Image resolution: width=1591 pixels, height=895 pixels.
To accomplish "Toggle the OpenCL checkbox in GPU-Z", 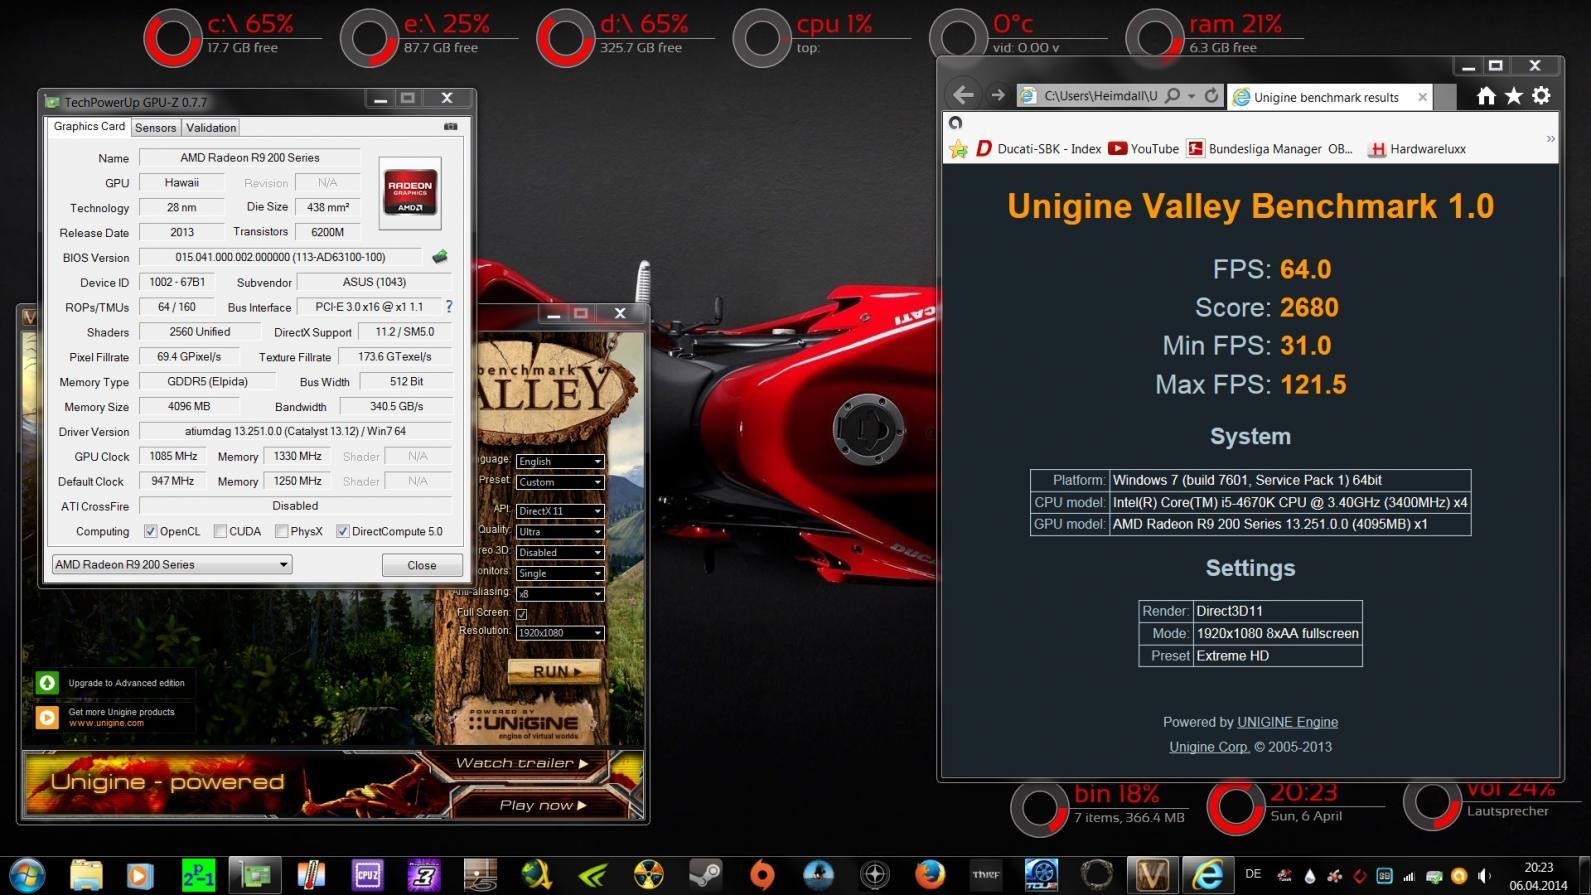I will point(150,531).
